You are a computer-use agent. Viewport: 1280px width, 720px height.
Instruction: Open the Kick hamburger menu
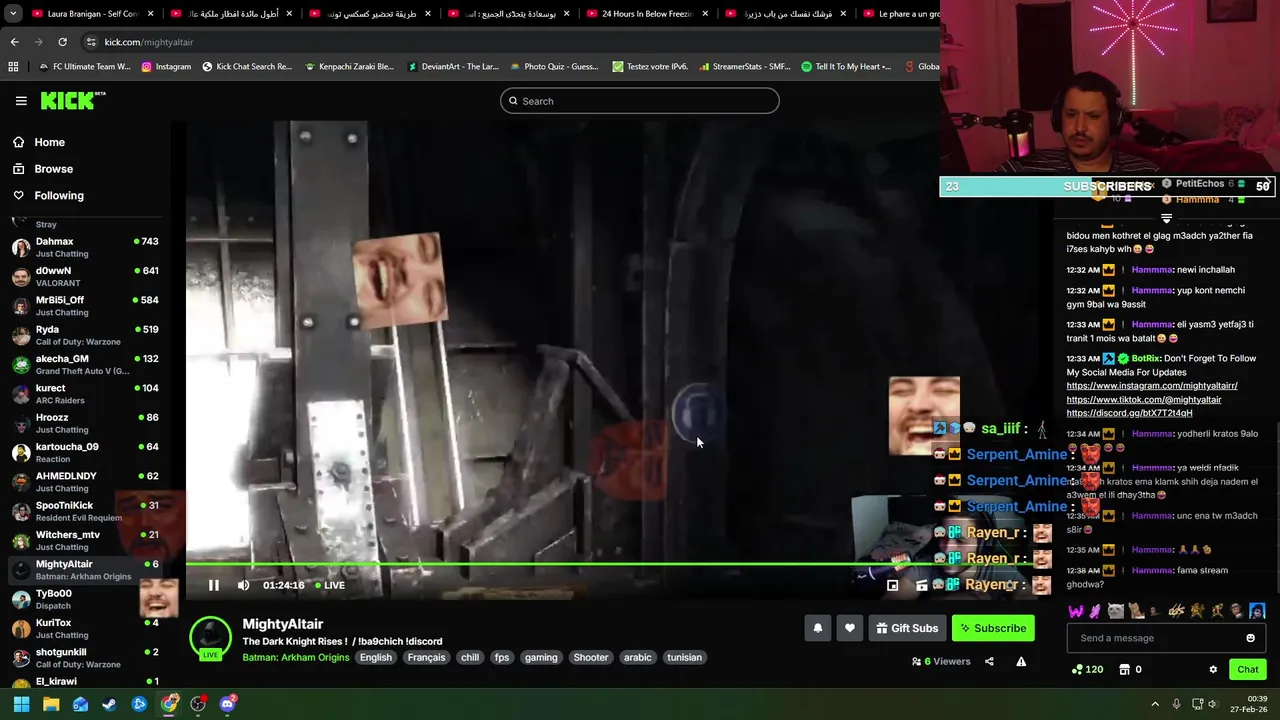pos(21,100)
